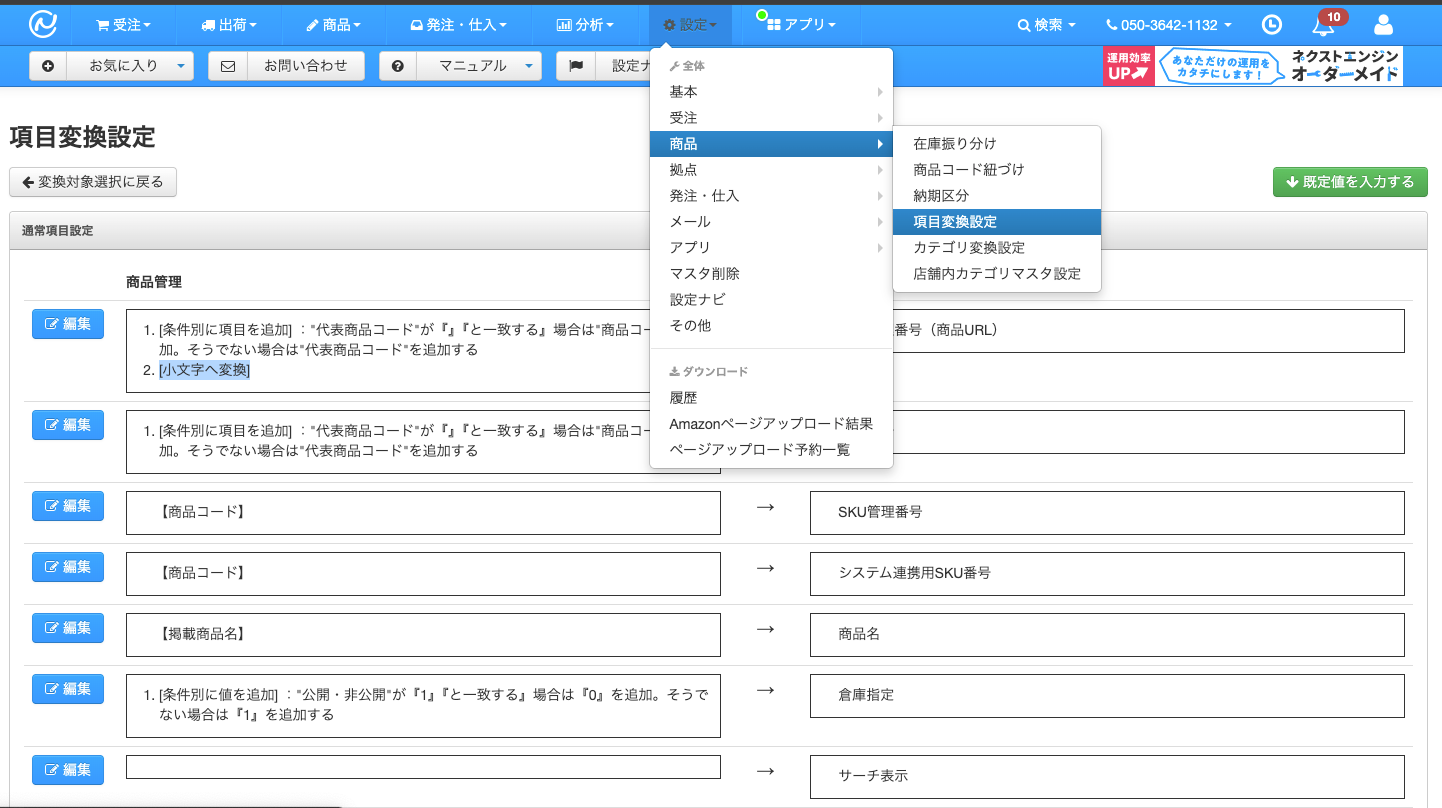The image size is (1442, 808).
Task: Expand the 発注・仕入 submenu chevron in settings menu
Action: coord(880,195)
